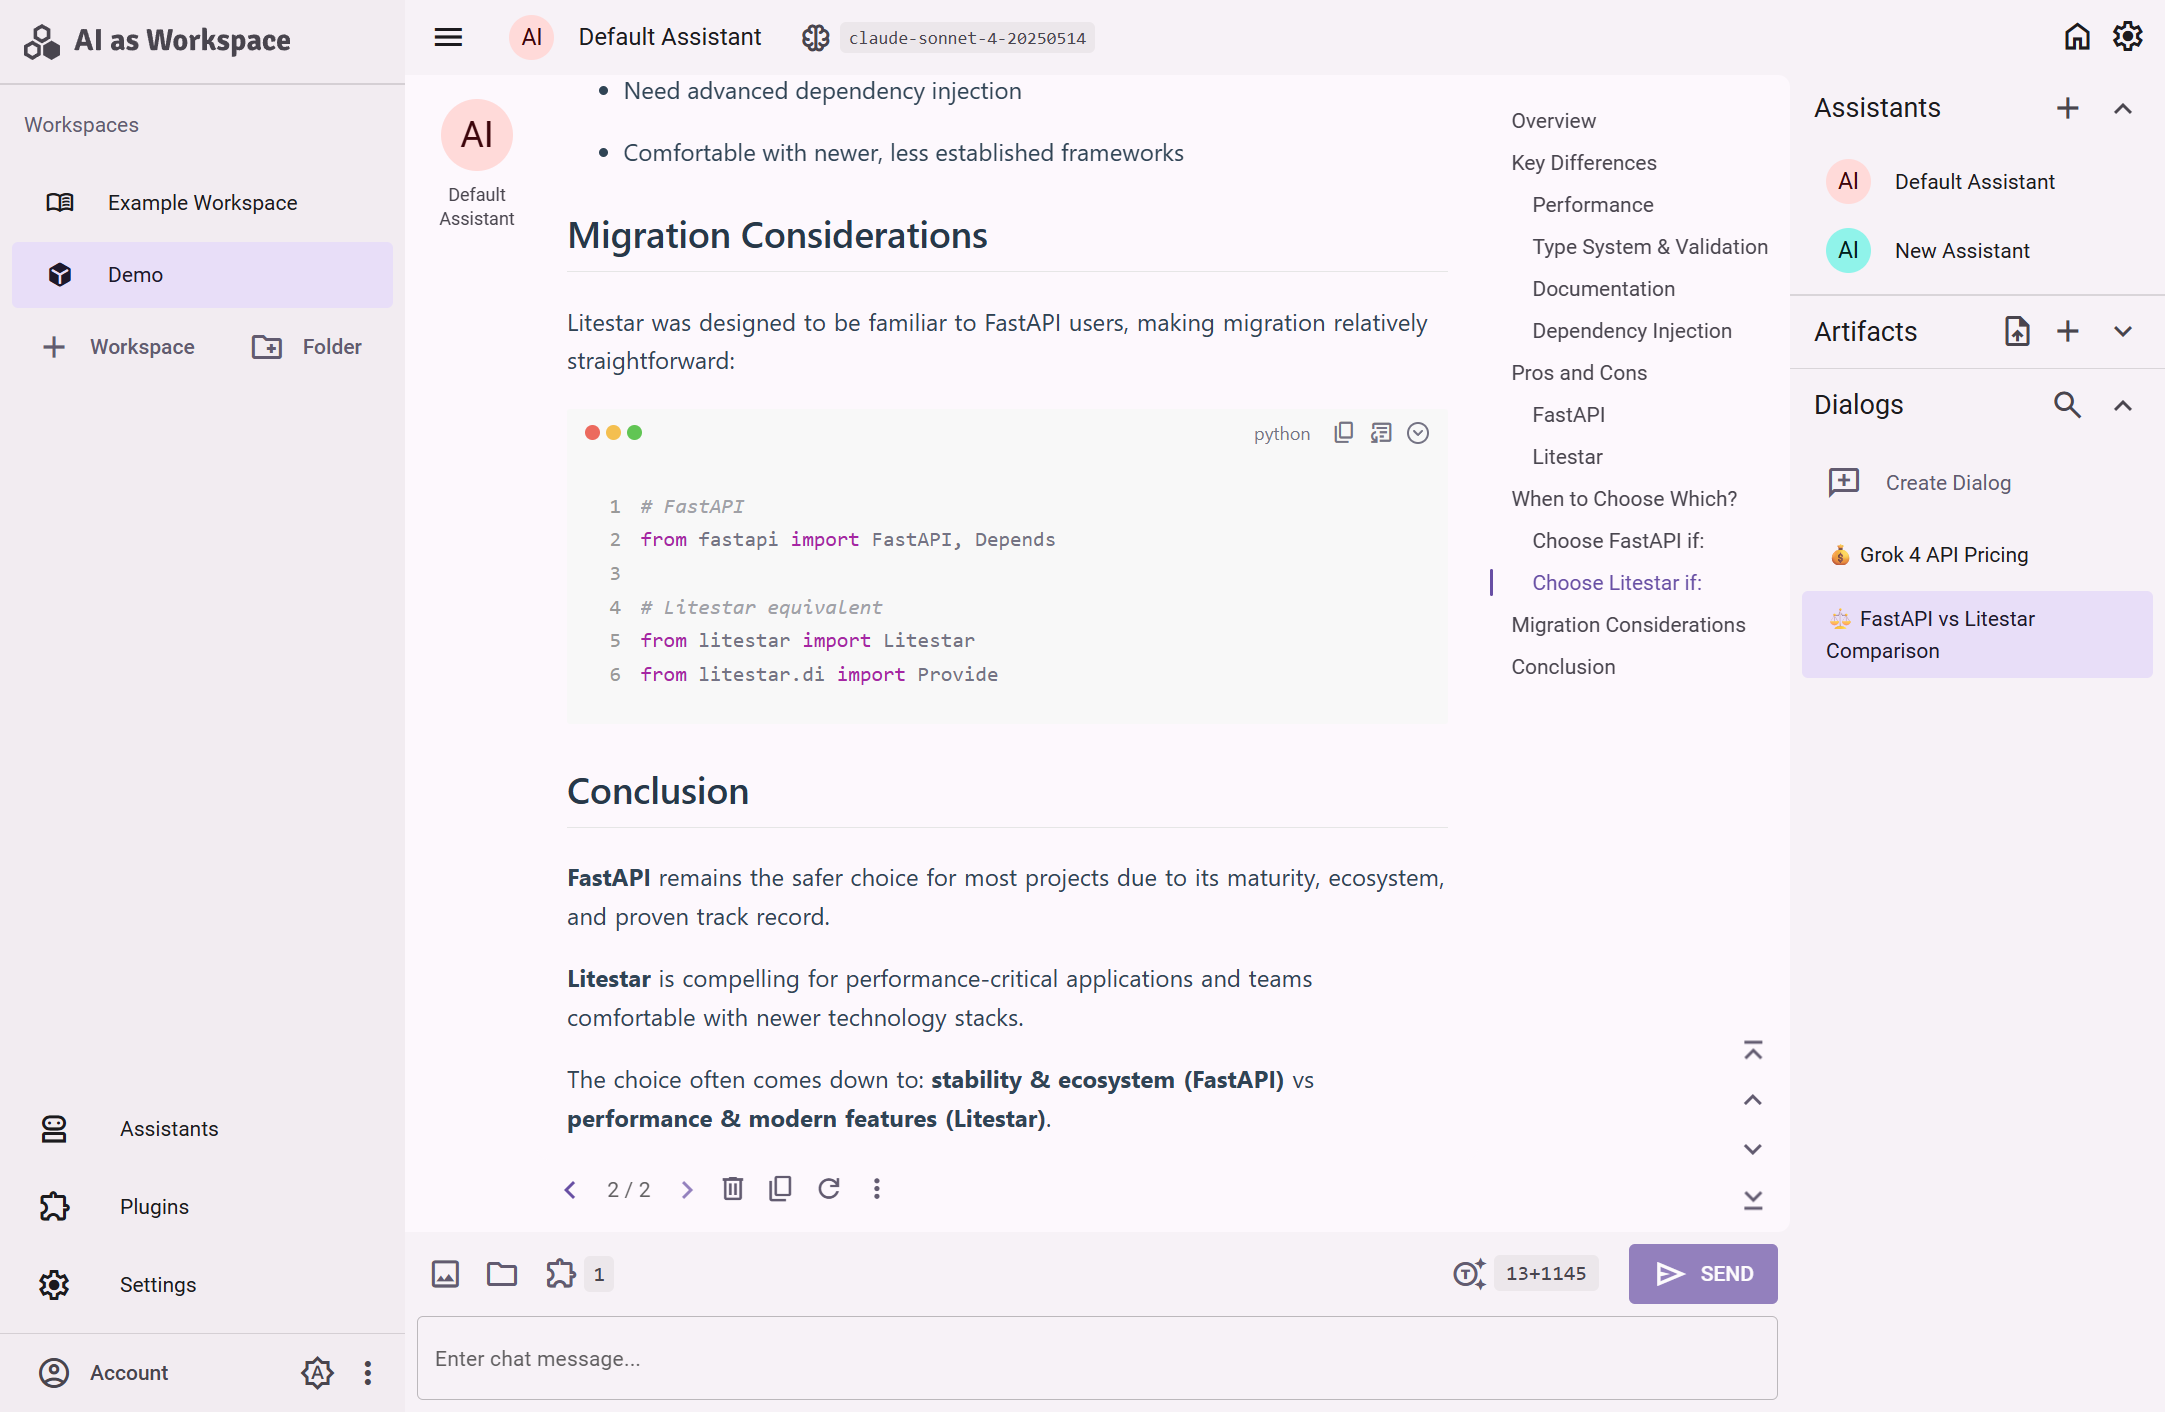Open Account in sidebar
2165x1412 pixels.
pyautogui.click(x=104, y=1373)
